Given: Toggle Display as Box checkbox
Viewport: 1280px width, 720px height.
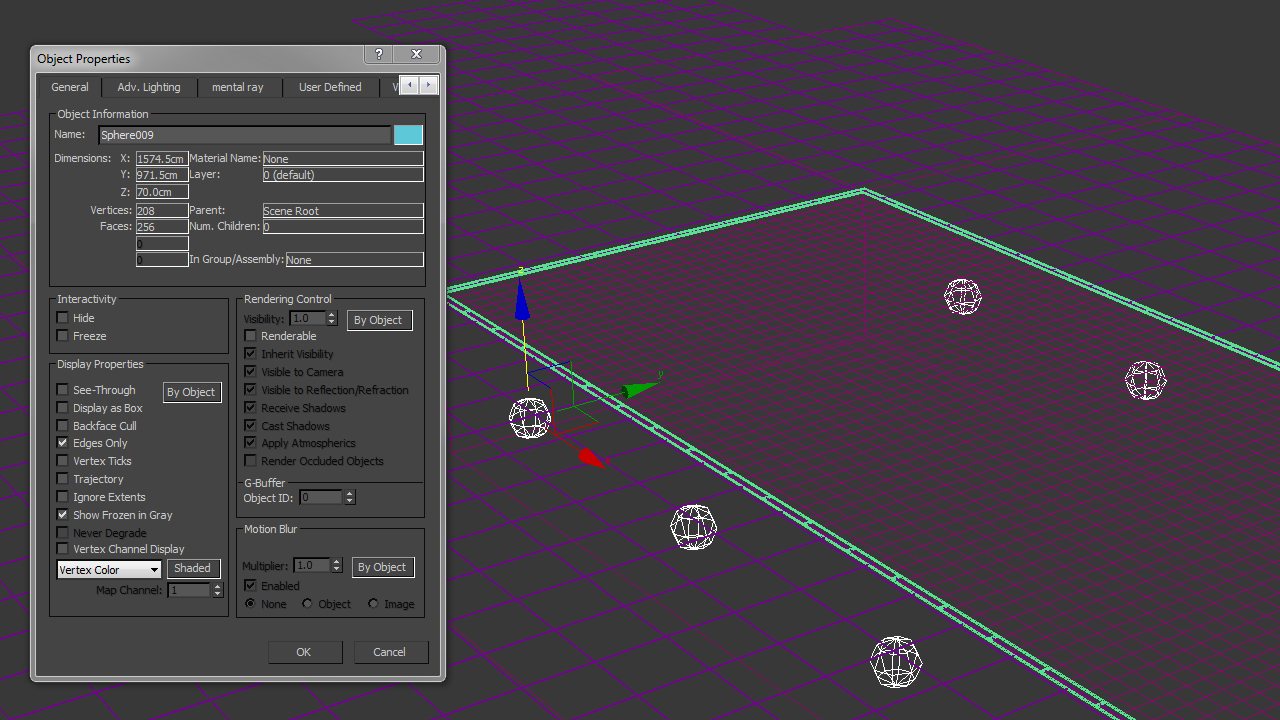Looking at the screenshot, I should tap(63, 408).
